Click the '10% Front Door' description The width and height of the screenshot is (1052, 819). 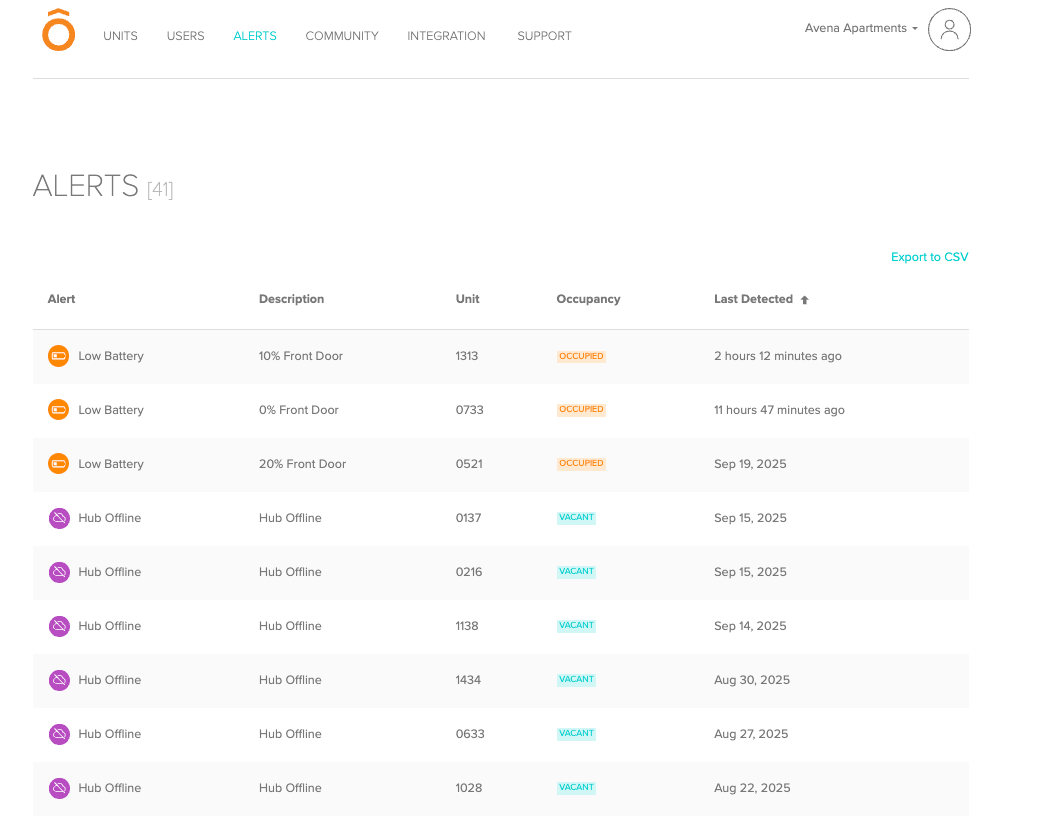coord(301,356)
